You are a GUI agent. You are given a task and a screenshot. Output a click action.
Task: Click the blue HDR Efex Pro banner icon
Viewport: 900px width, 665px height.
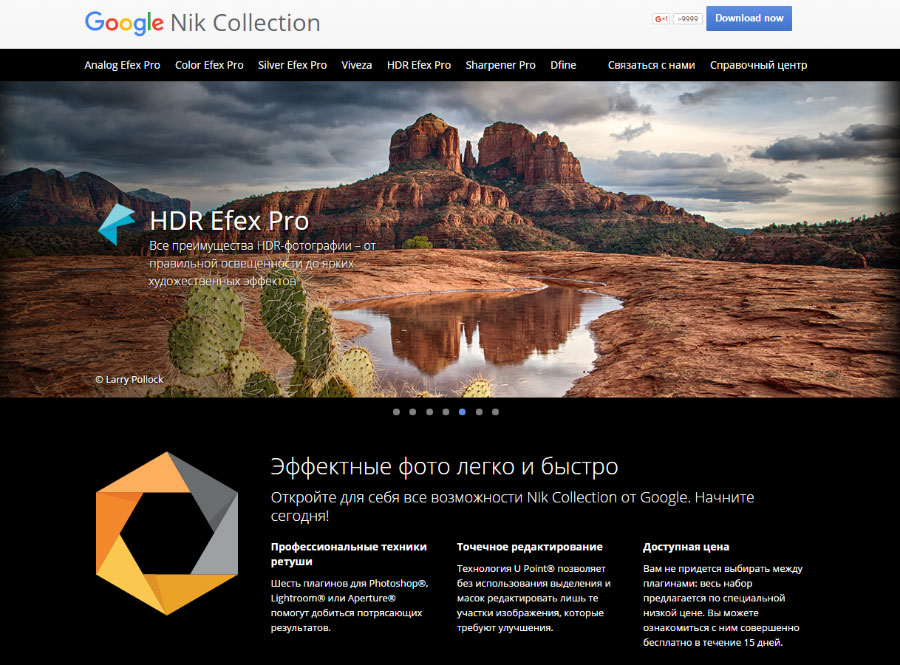click(117, 224)
